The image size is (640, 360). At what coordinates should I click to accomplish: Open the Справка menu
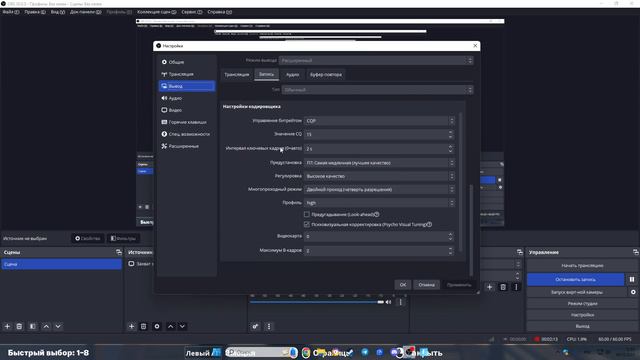point(220,12)
